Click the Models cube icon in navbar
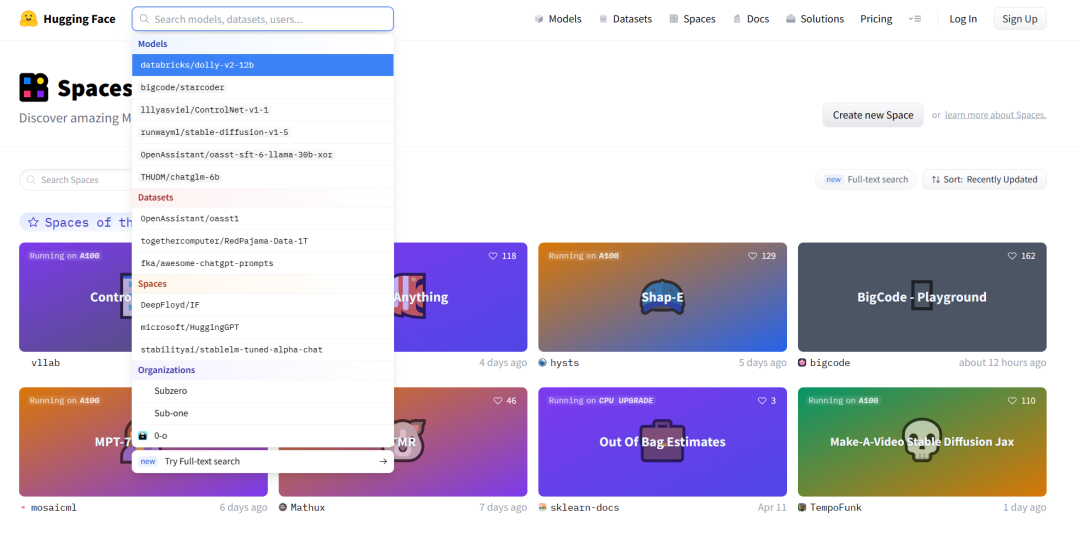Viewport: 1080px width, 537px height. point(539,19)
